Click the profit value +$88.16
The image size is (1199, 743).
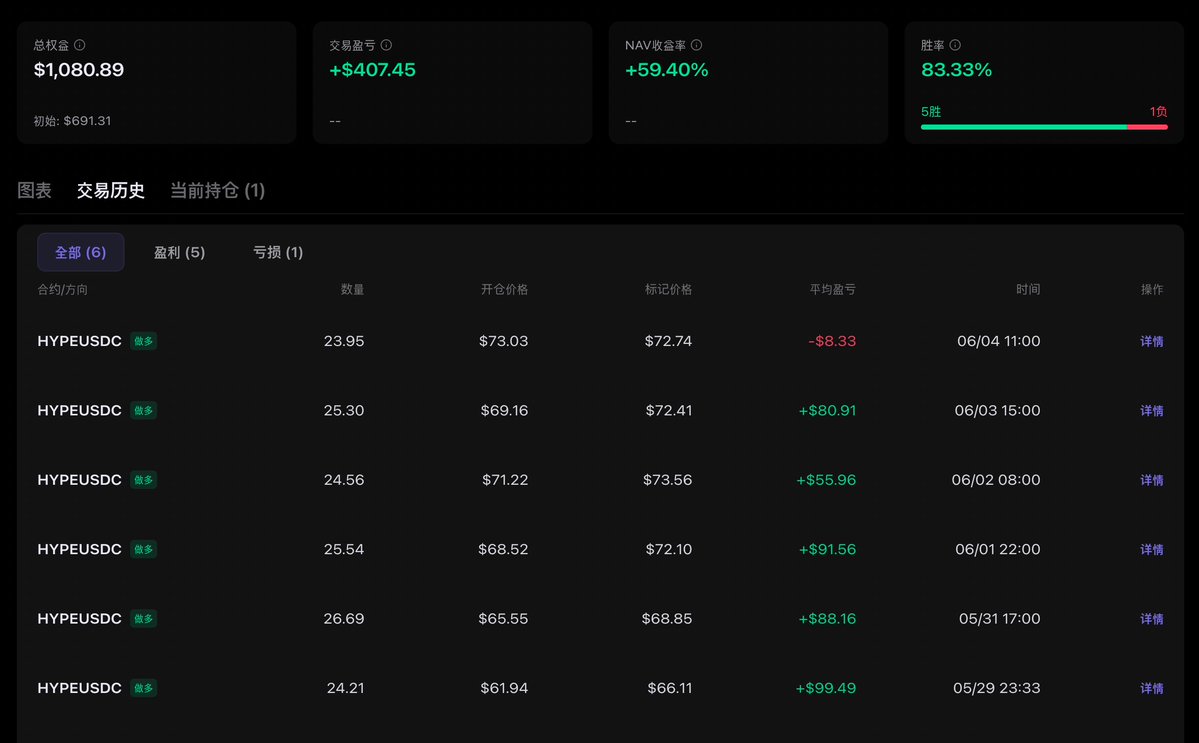tap(827, 618)
